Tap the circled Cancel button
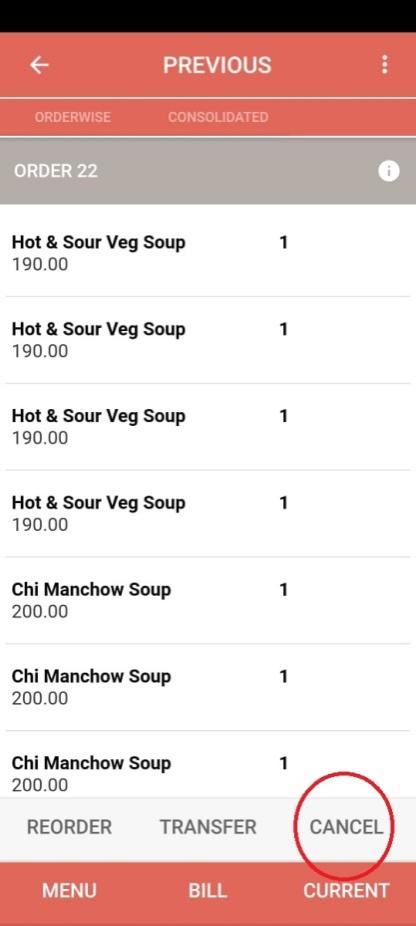The height and width of the screenshot is (926, 416). (346, 827)
